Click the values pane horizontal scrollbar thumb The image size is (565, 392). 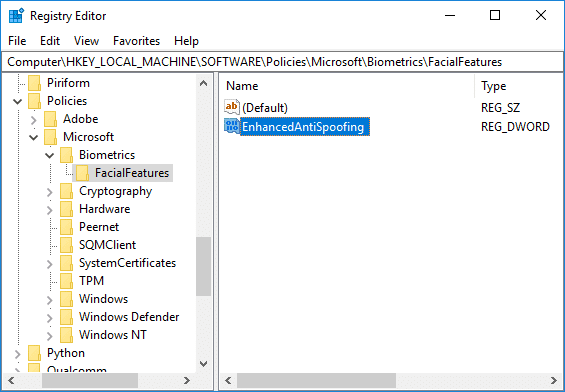click(x=316, y=380)
